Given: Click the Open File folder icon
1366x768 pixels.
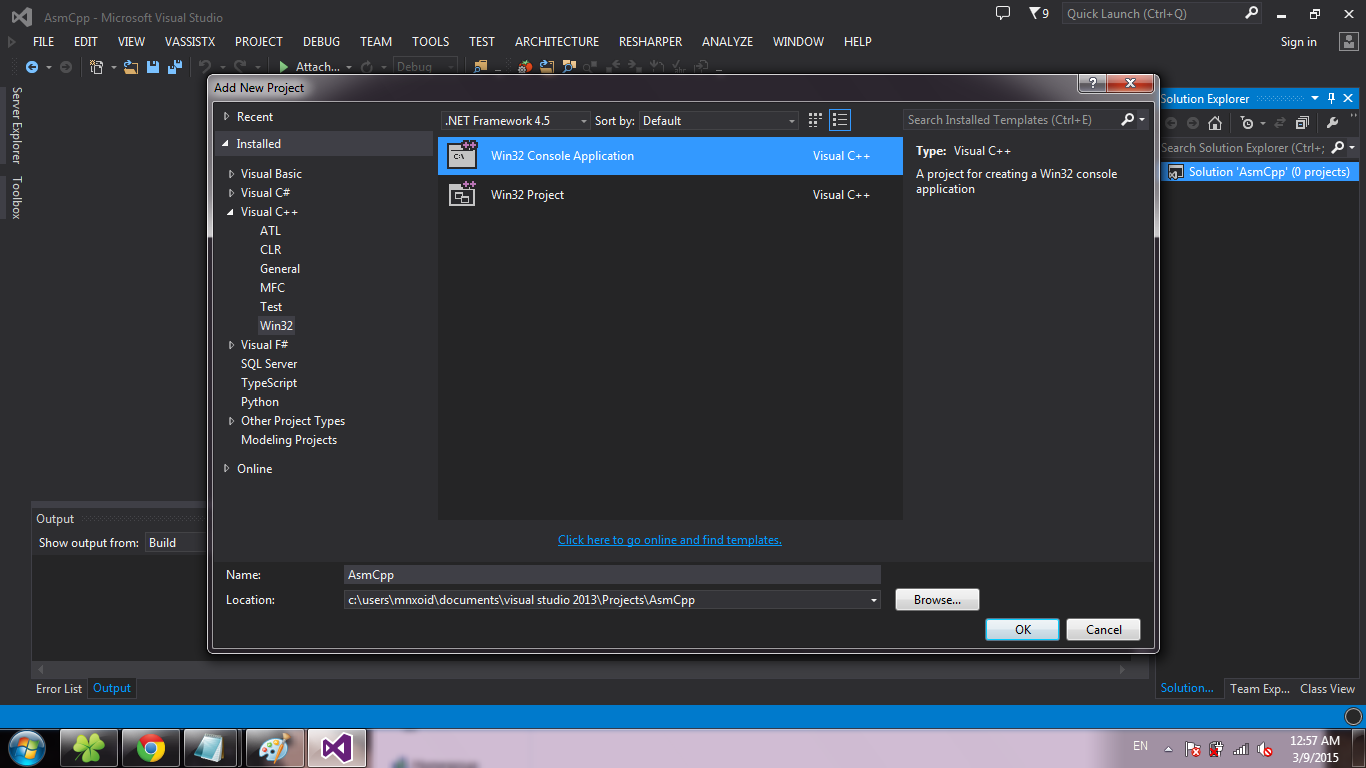Looking at the screenshot, I should pyautogui.click(x=132, y=67).
